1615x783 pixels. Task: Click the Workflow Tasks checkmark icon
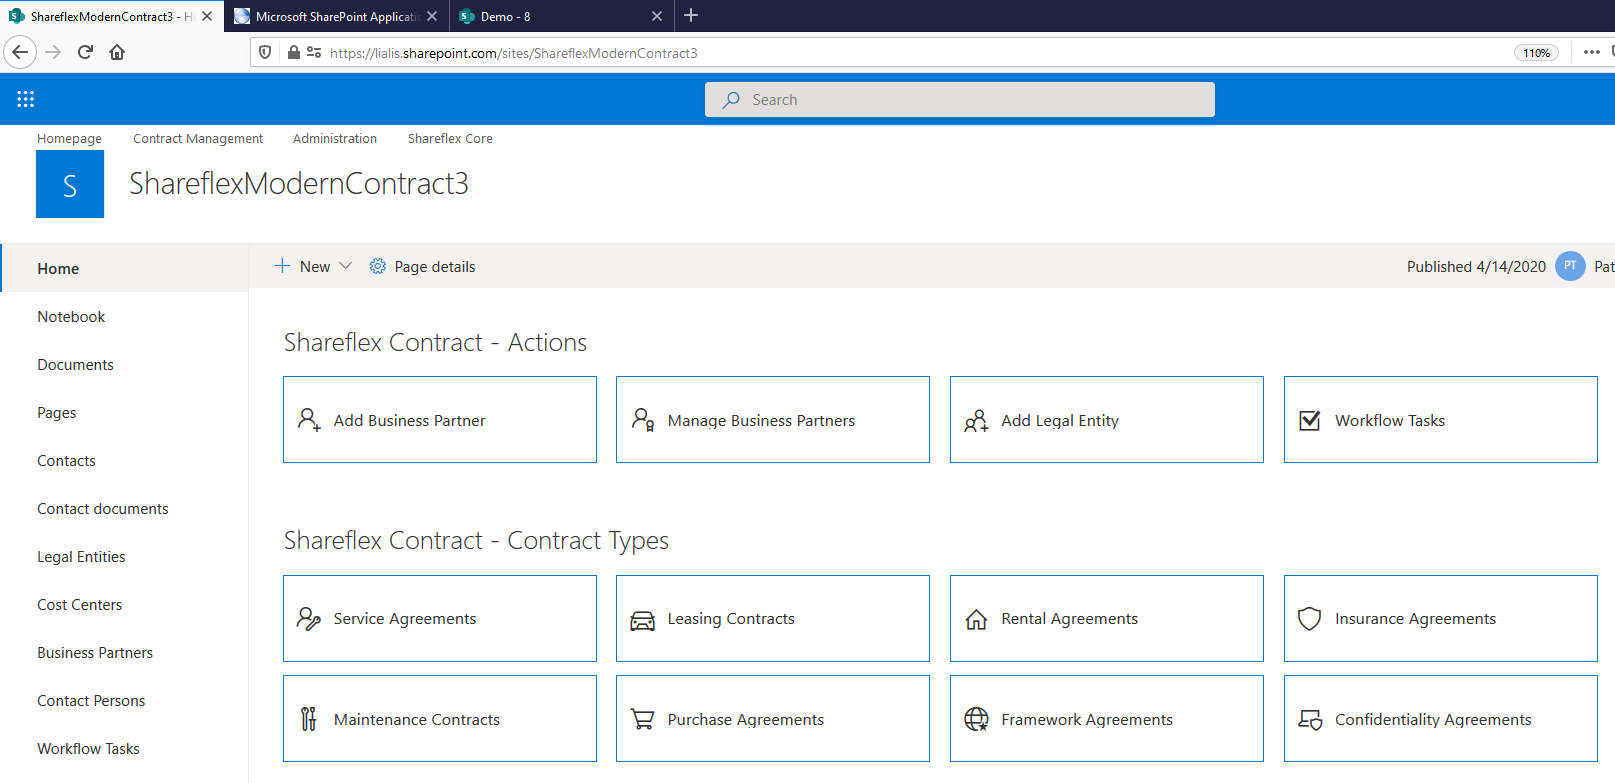[x=1309, y=420]
